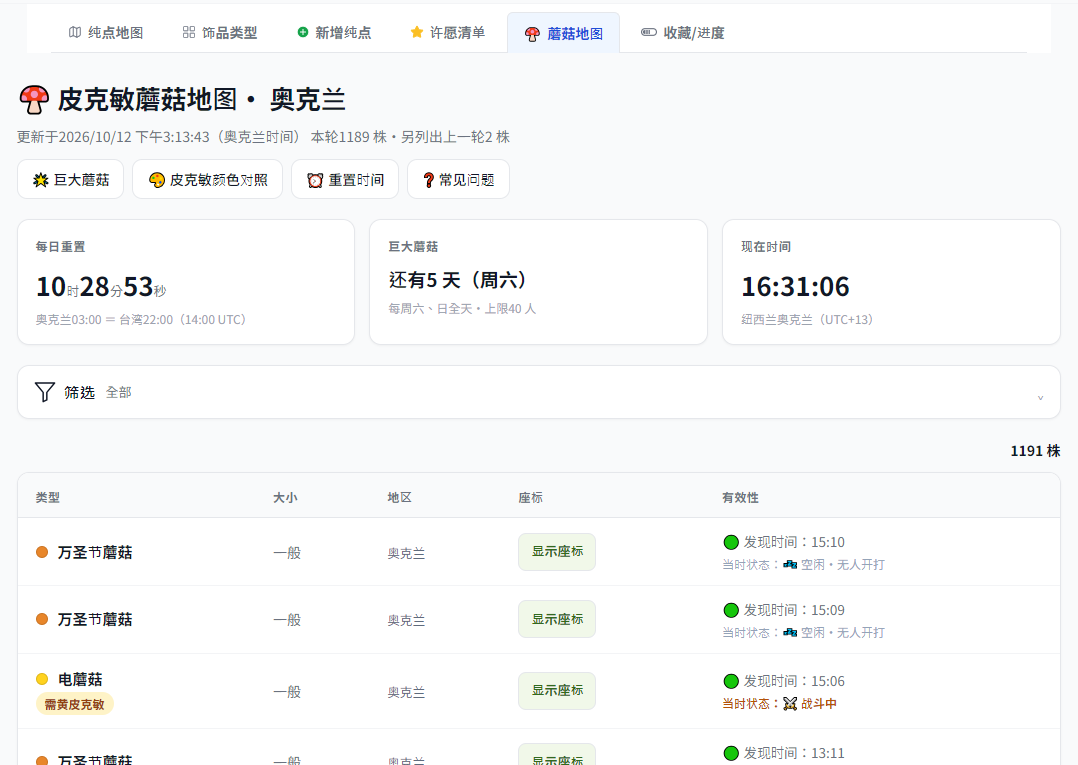
Task: Open the 新增纯点 tab
Action: pyautogui.click(x=333, y=32)
